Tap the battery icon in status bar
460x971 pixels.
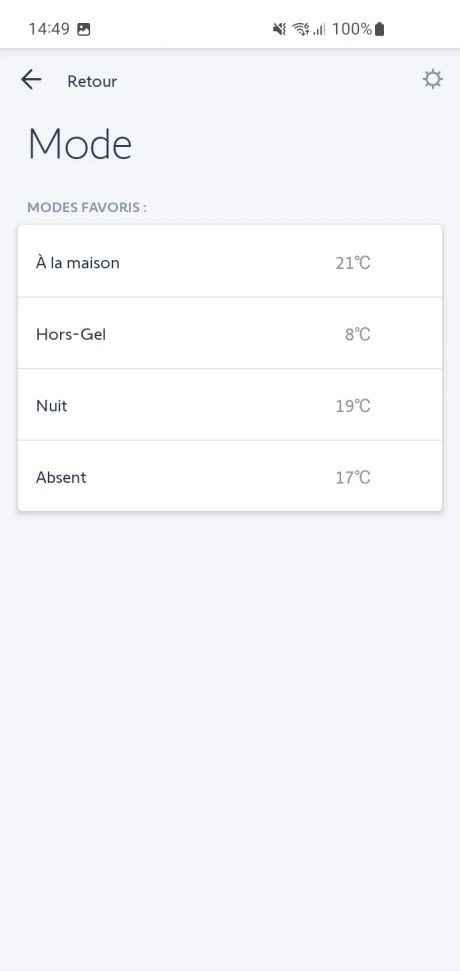point(380,28)
